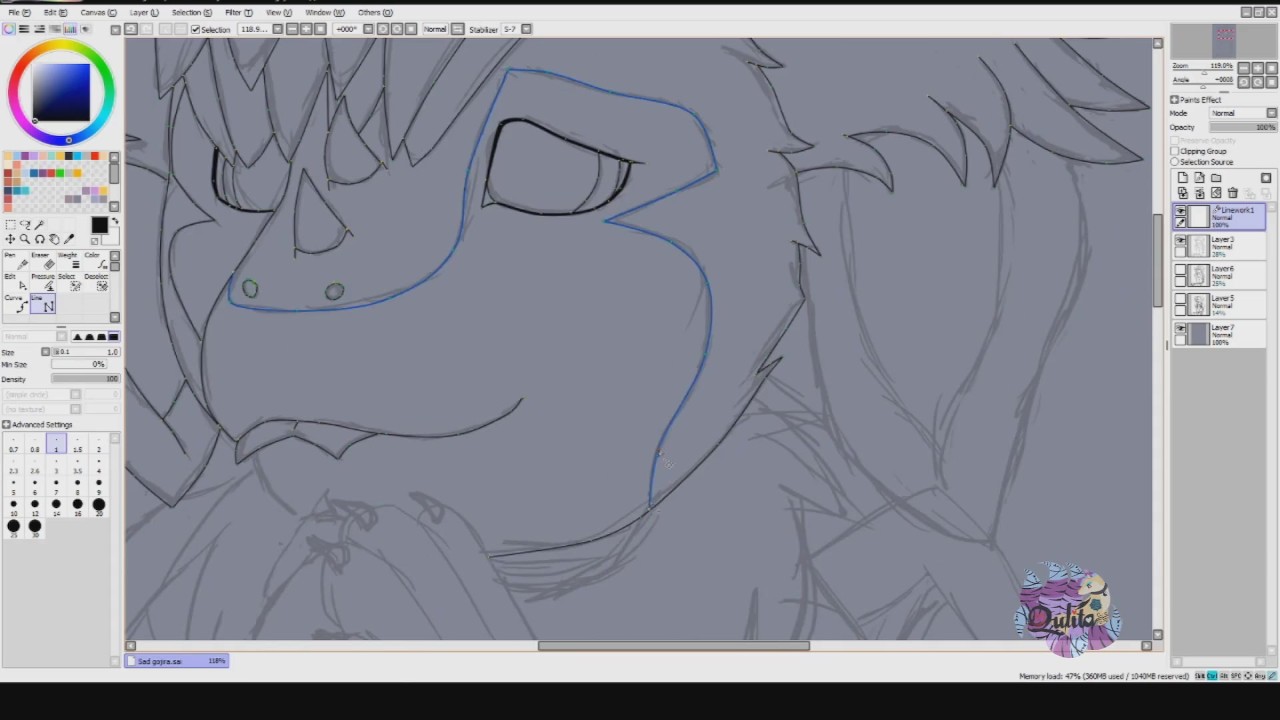Expand the Advanced Settings section
This screenshot has width=1280, height=720.
38,425
